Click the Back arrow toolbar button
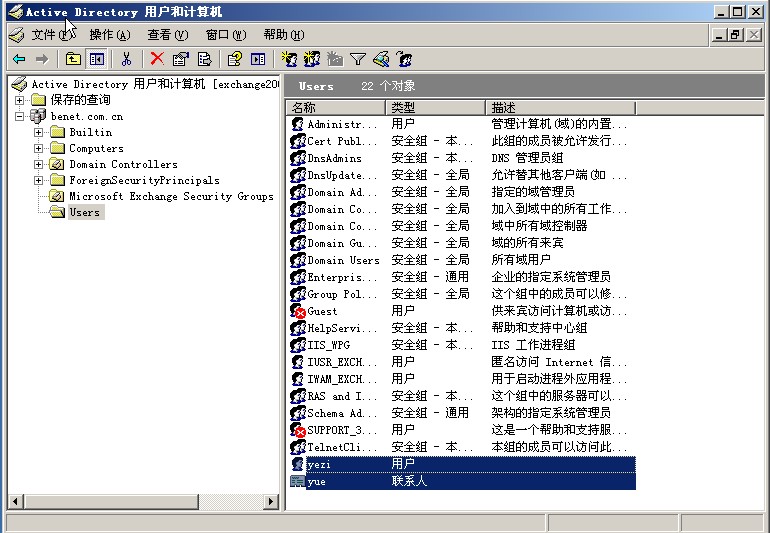This screenshot has height=533, width=770. (19, 59)
